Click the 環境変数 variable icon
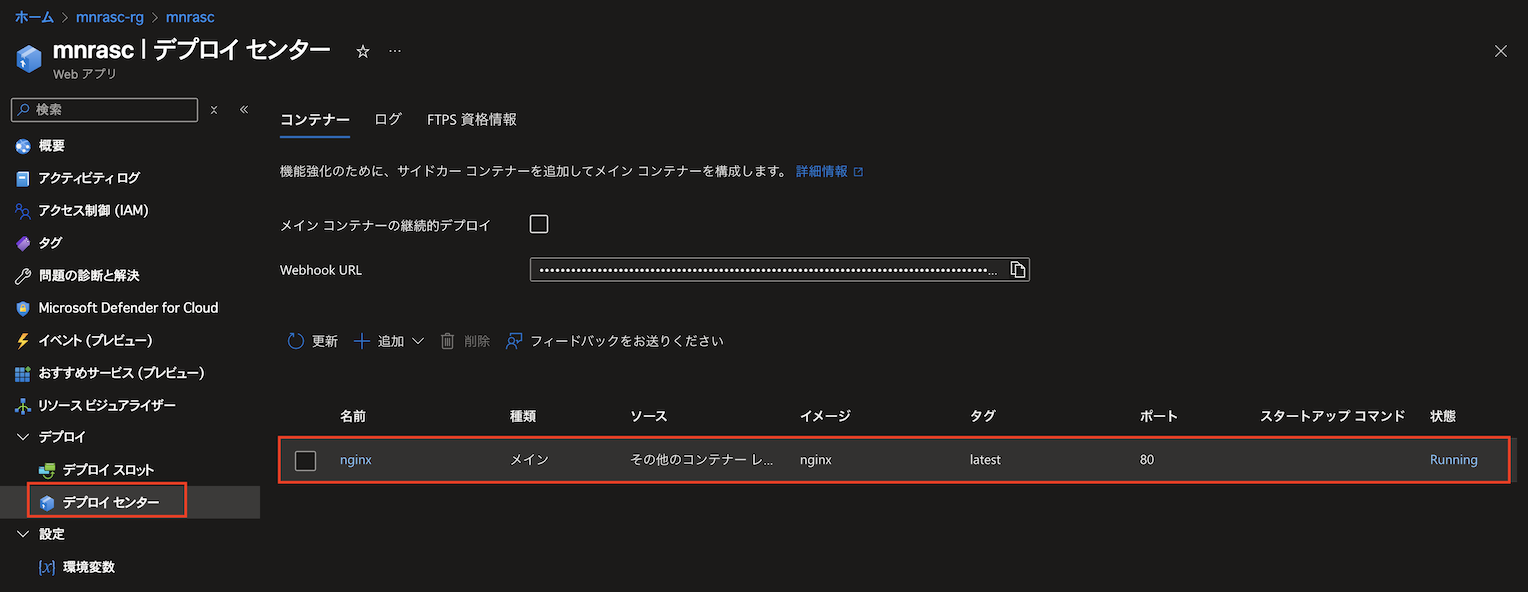 pyautogui.click(x=46, y=567)
